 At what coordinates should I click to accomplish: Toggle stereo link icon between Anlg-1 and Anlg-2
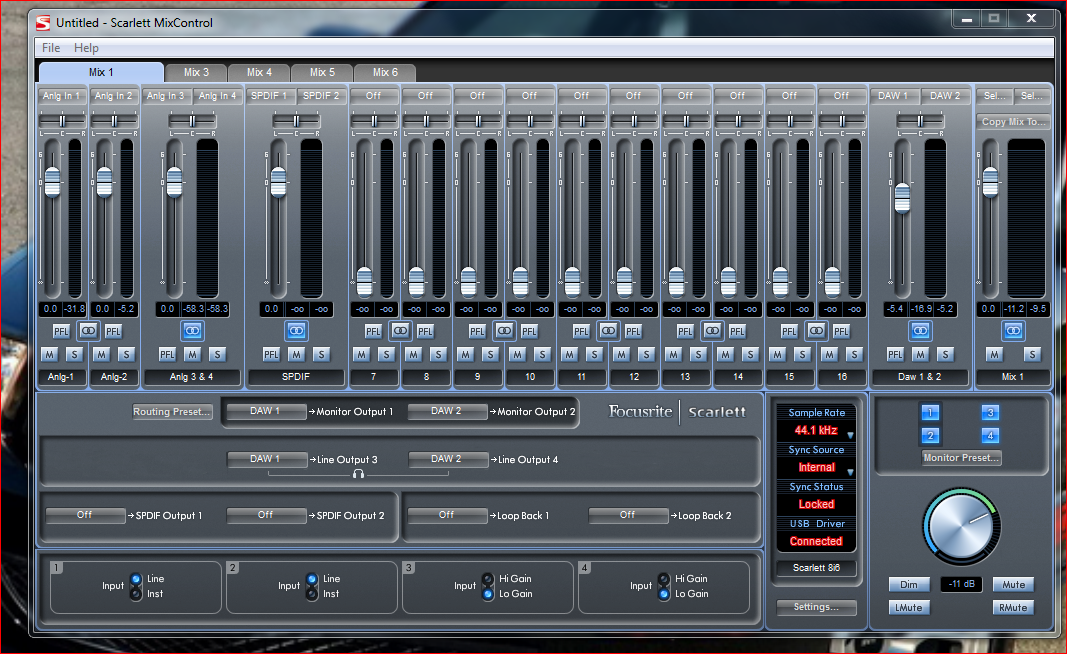click(88, 331)
